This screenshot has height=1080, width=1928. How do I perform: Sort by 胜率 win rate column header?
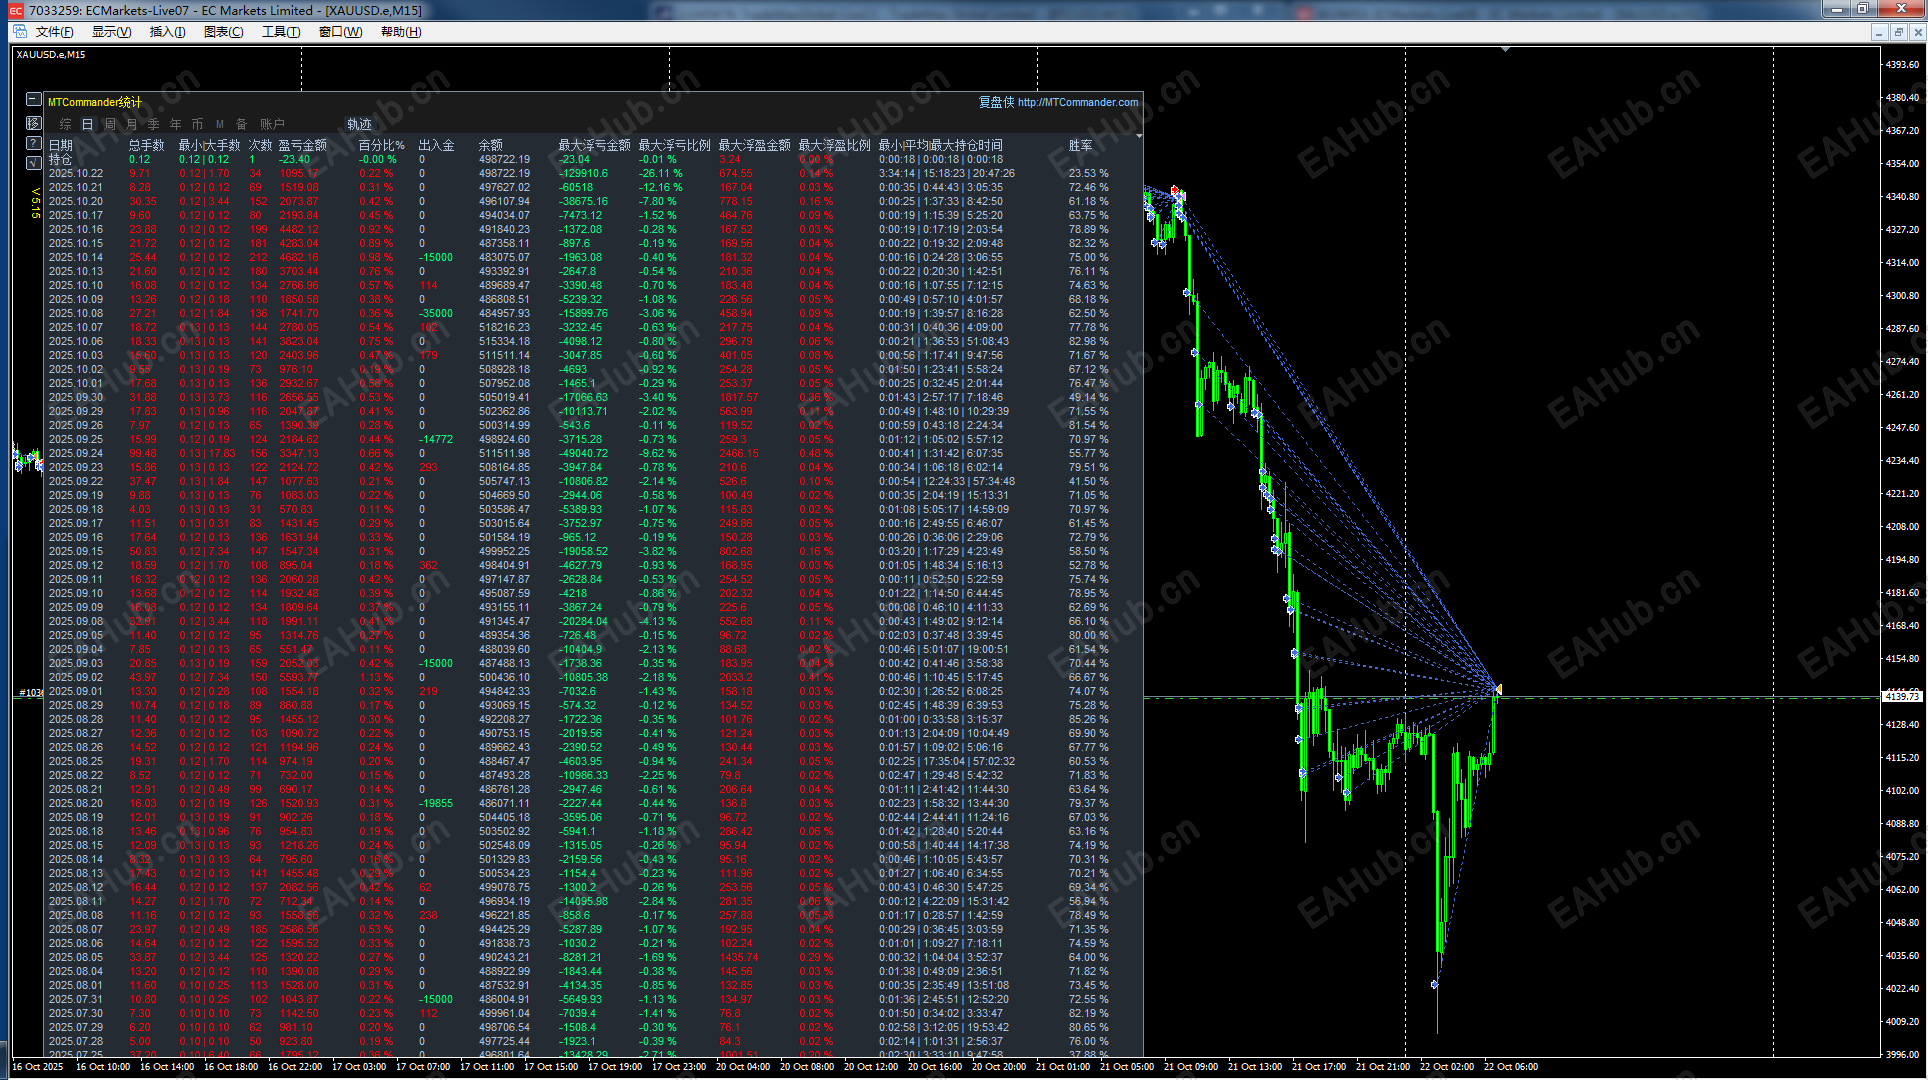click(1080, 145)
